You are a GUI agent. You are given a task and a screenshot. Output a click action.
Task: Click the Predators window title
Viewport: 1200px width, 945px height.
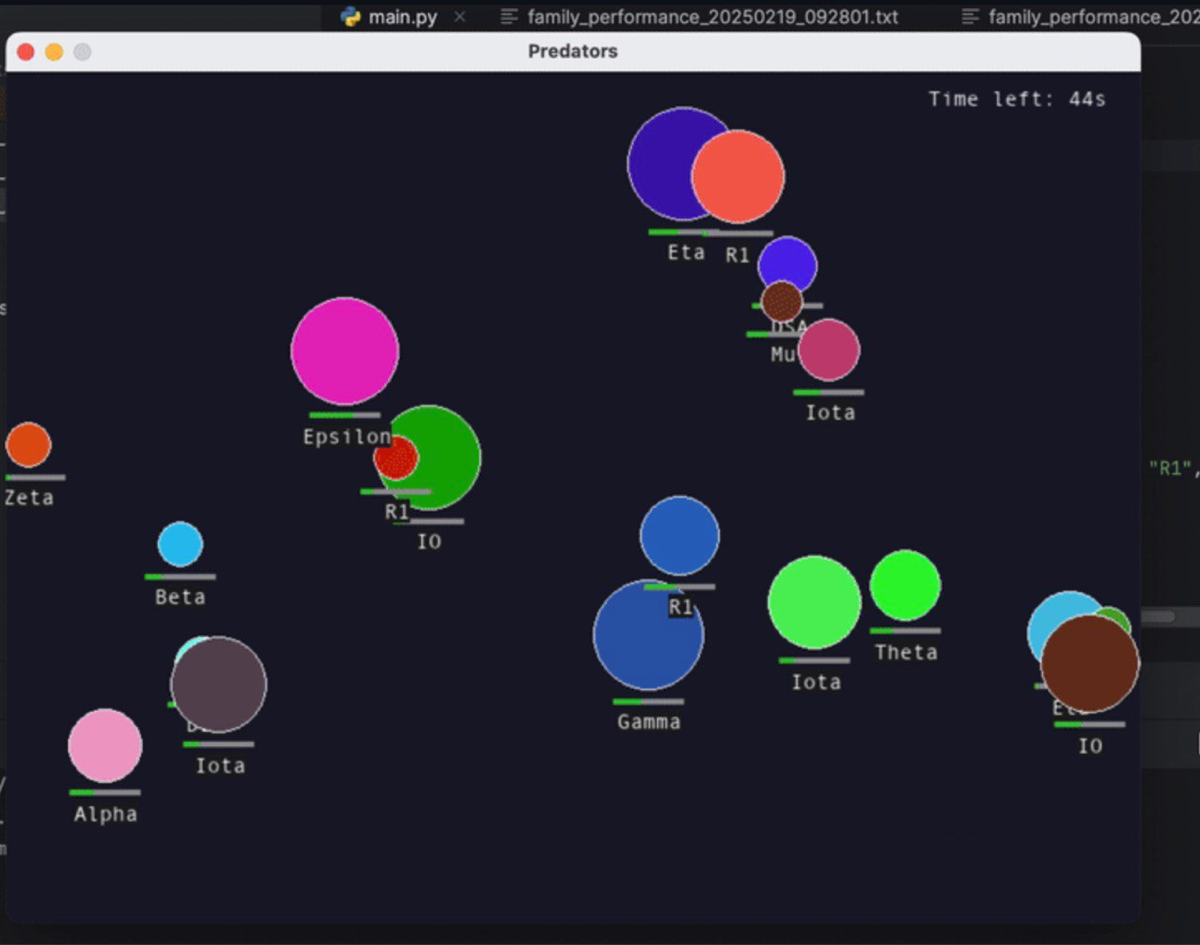pos(572,51)
